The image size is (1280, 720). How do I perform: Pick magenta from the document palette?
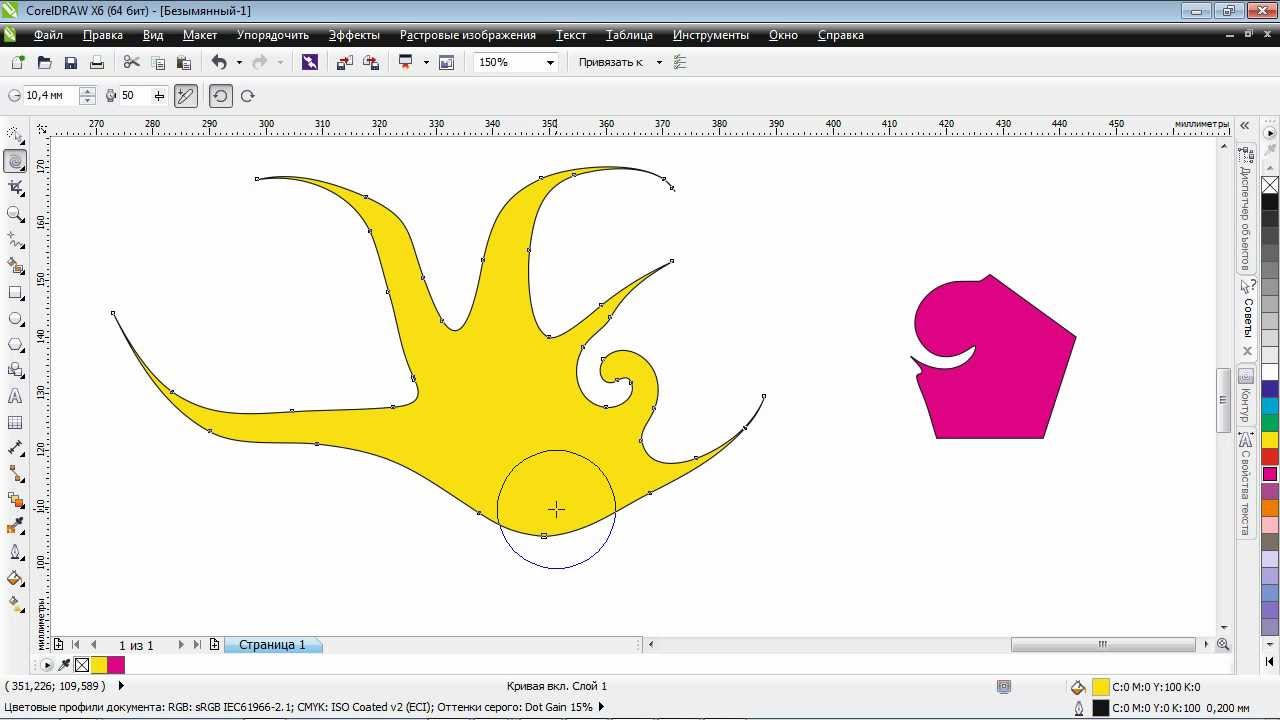(116, 665)
